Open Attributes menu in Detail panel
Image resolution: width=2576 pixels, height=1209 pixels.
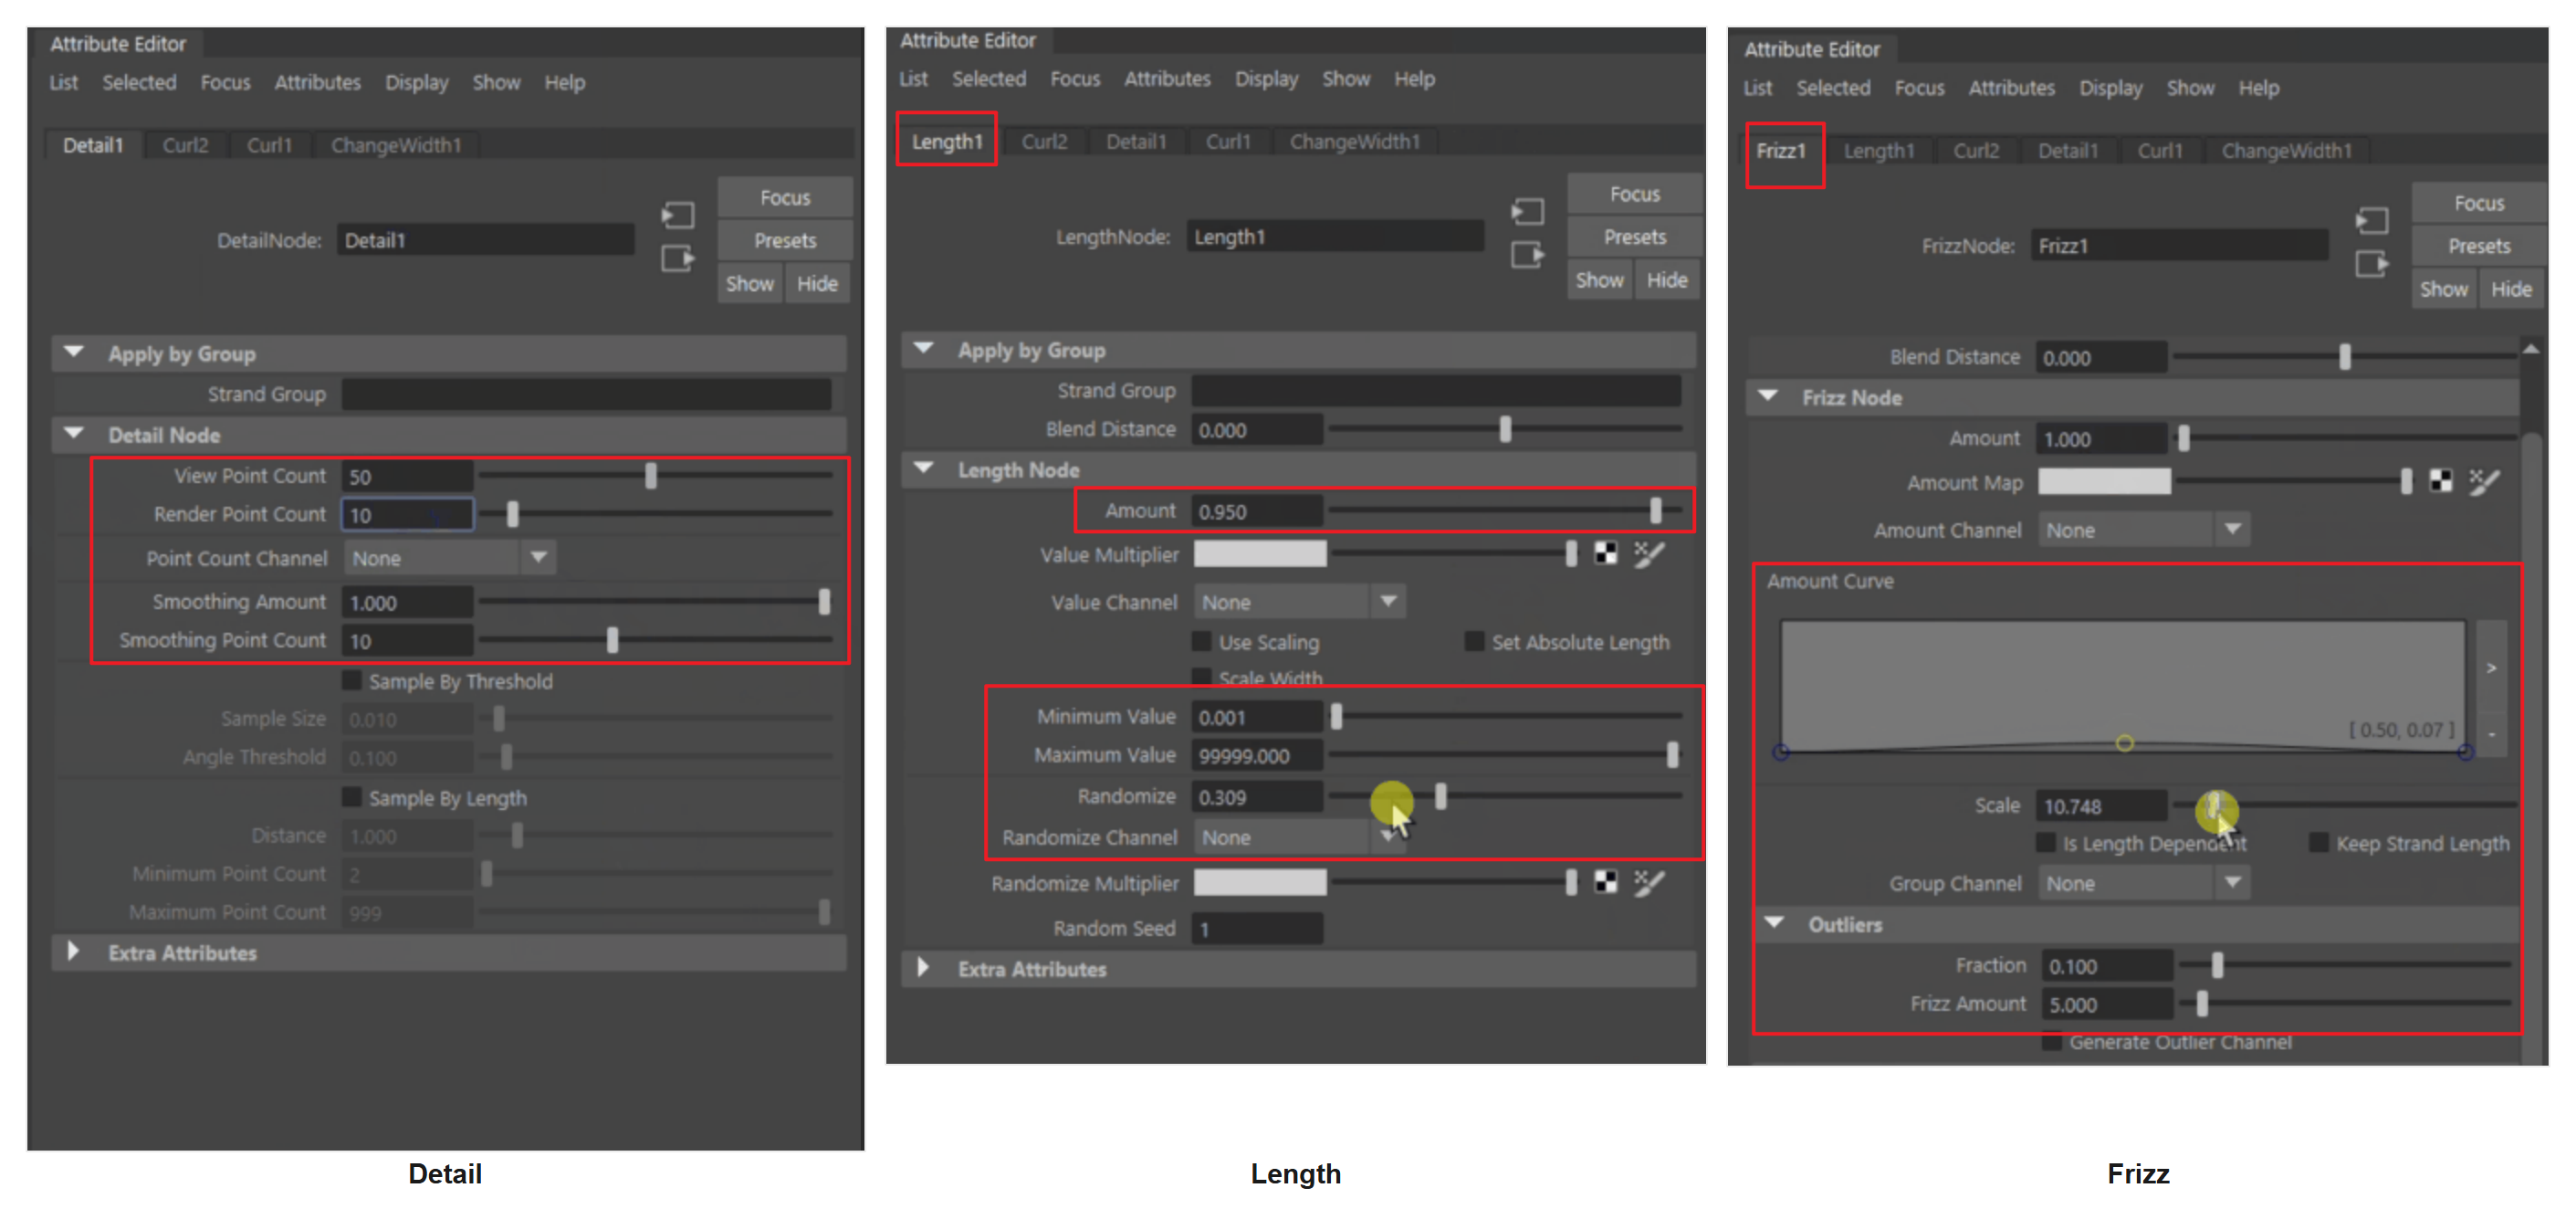point(318,82)
